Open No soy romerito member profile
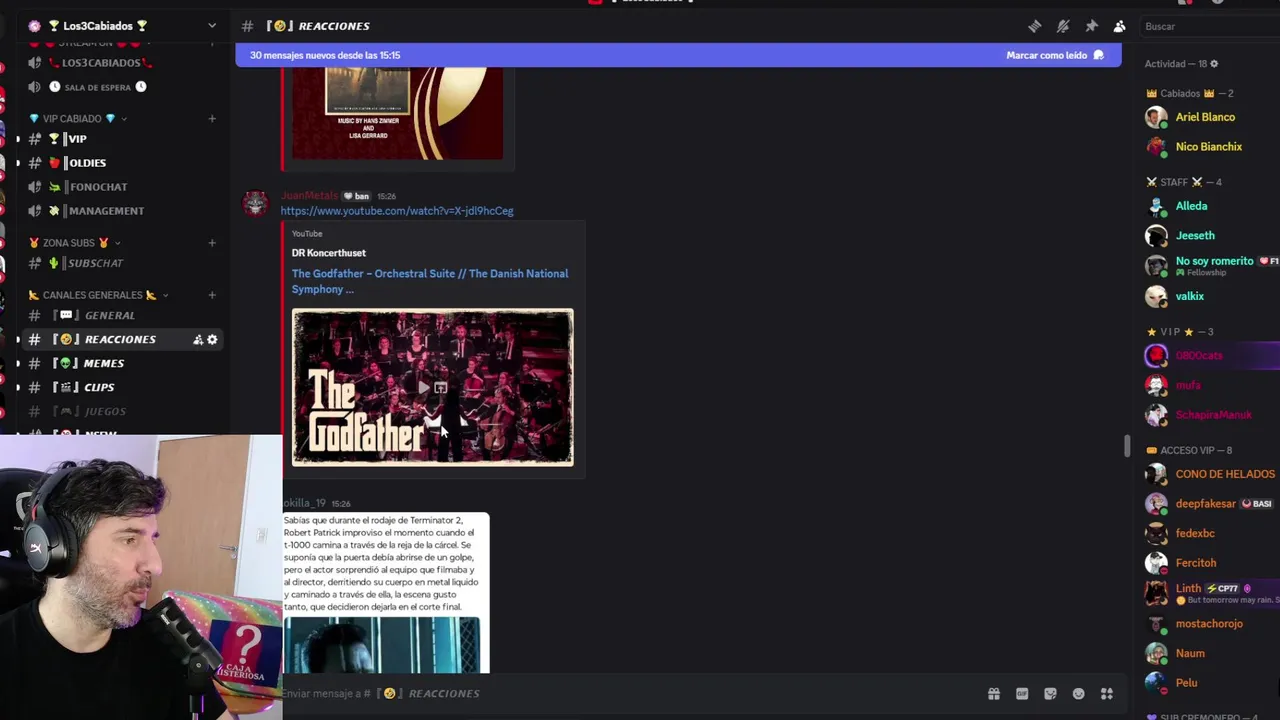Viewport: 1280px width, 720px height. click(x=1210, y=266)
